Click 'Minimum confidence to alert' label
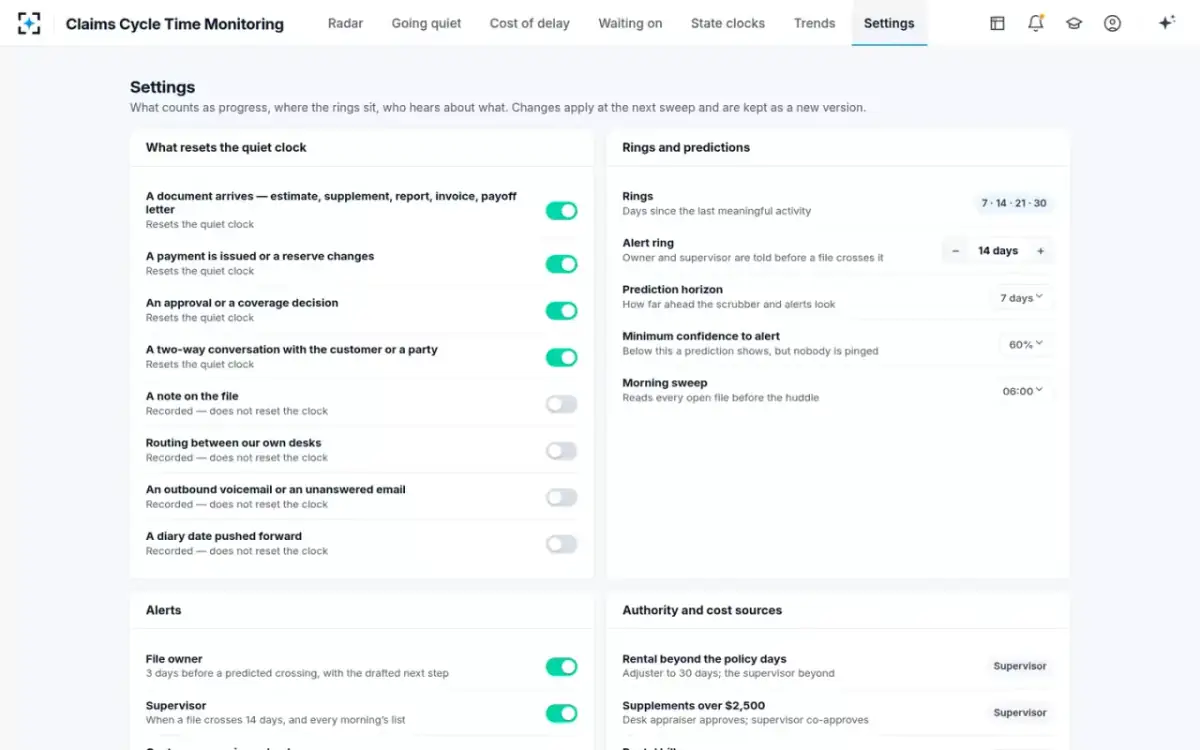 point(701,336)
